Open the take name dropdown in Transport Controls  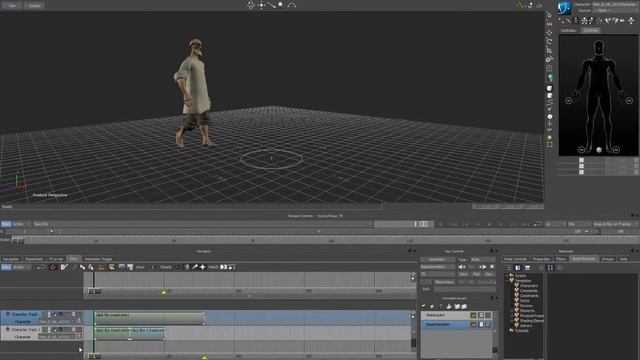click(203, 224)
